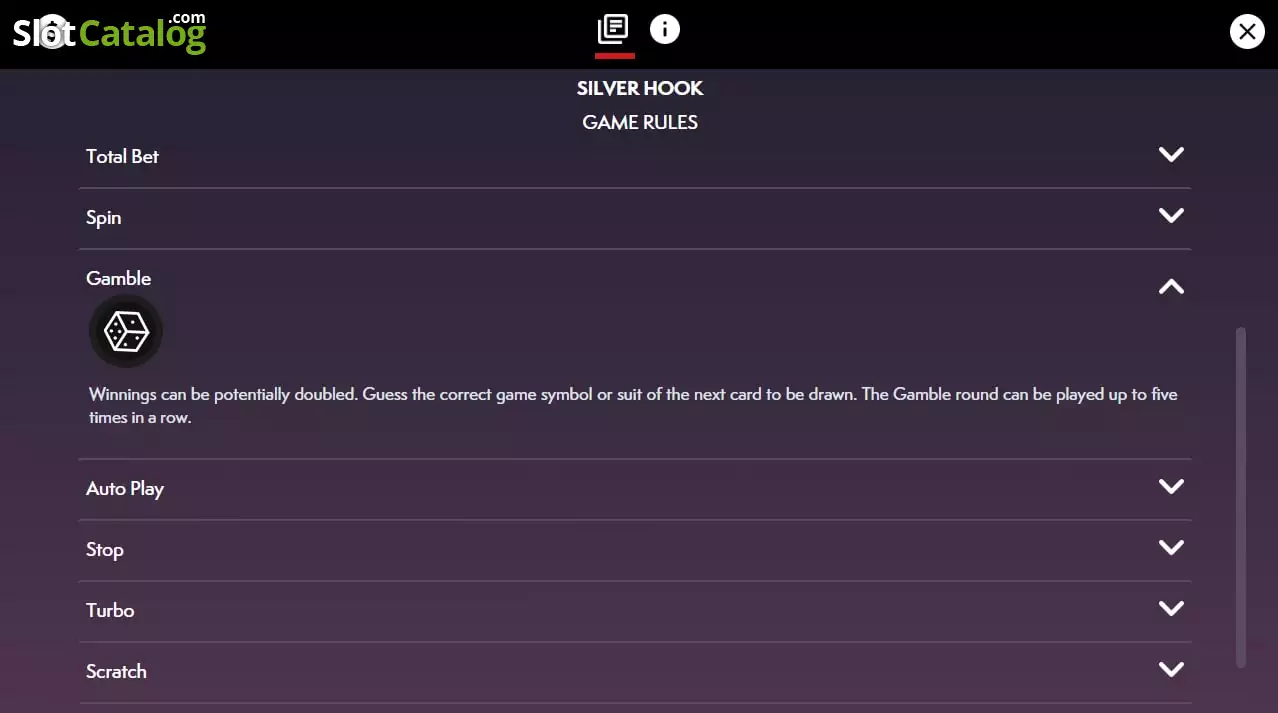Open the game rules document tab icon
The image size is (1278, 713).
point(613,29)
